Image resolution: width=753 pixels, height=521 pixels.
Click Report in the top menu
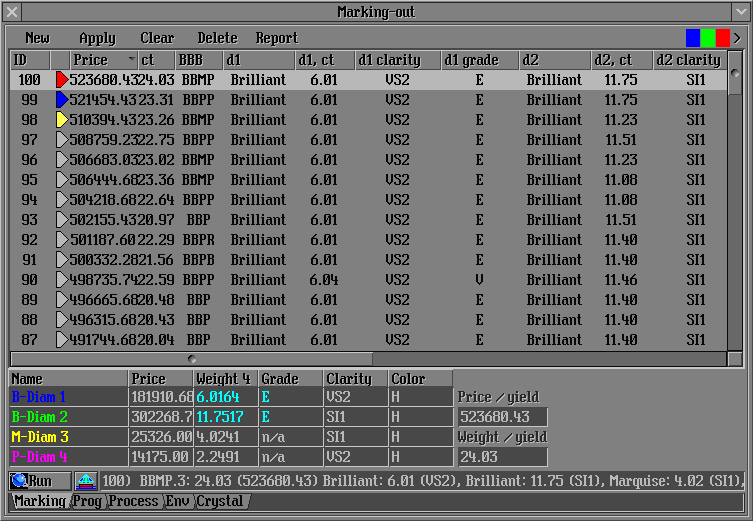click(276, 38)
